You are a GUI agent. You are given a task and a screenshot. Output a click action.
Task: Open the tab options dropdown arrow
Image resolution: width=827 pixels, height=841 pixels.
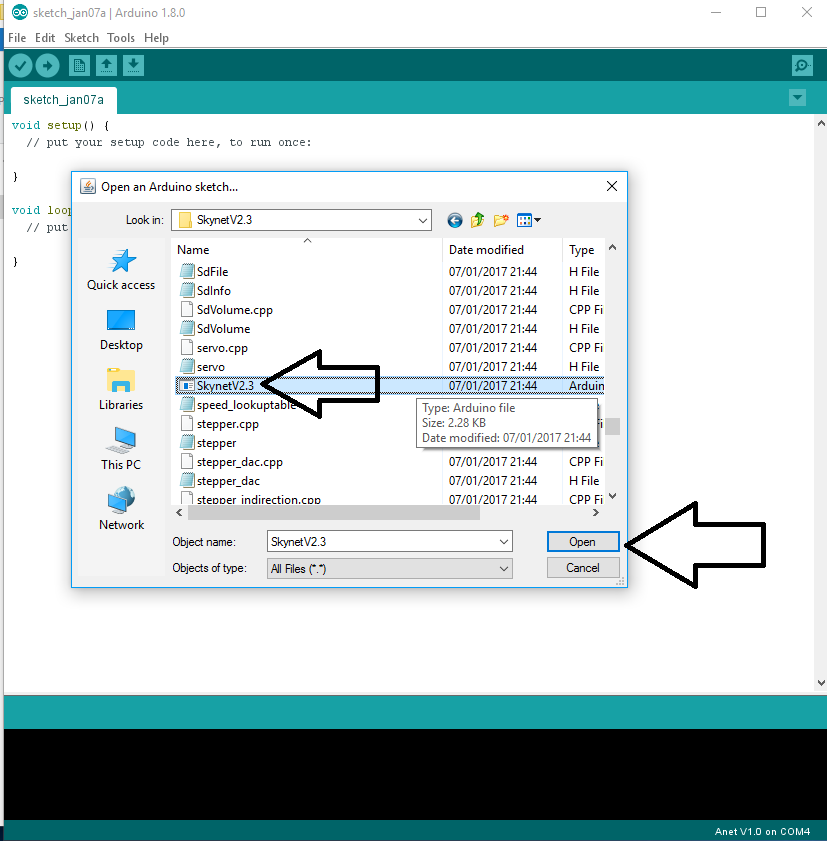[x=798, y=98]
